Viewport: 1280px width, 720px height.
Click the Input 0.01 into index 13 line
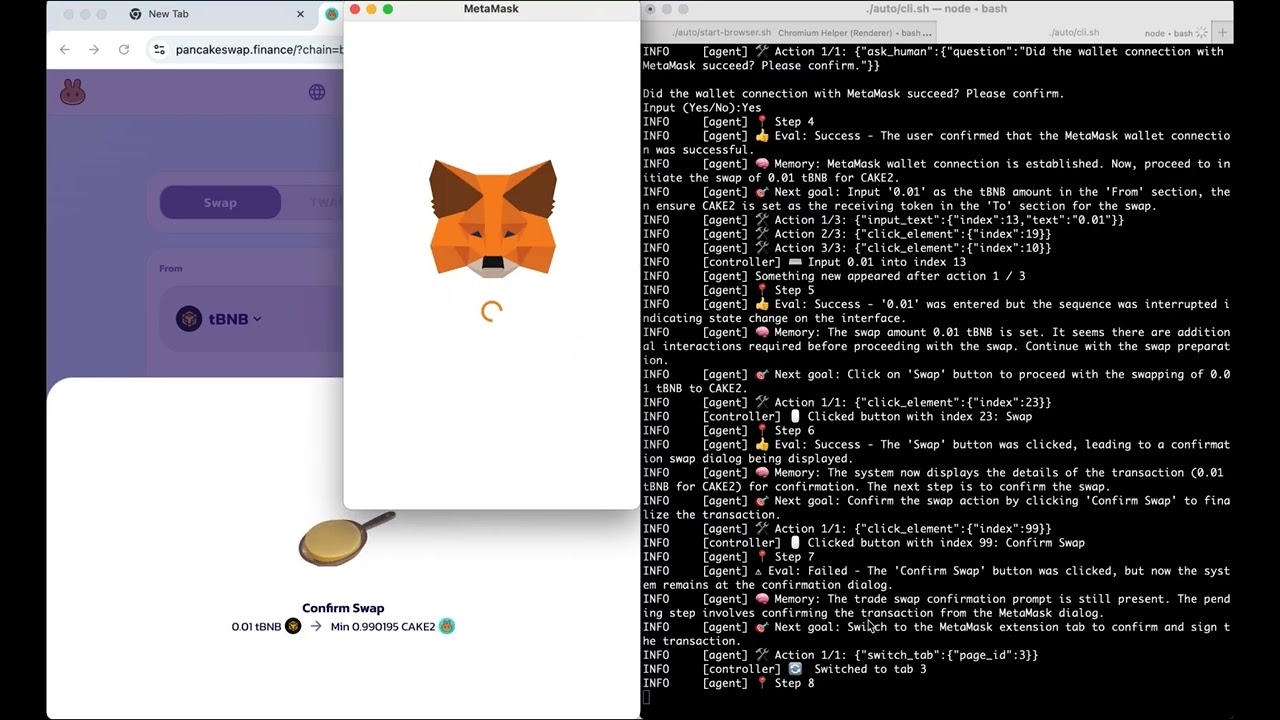click(805, 262)
